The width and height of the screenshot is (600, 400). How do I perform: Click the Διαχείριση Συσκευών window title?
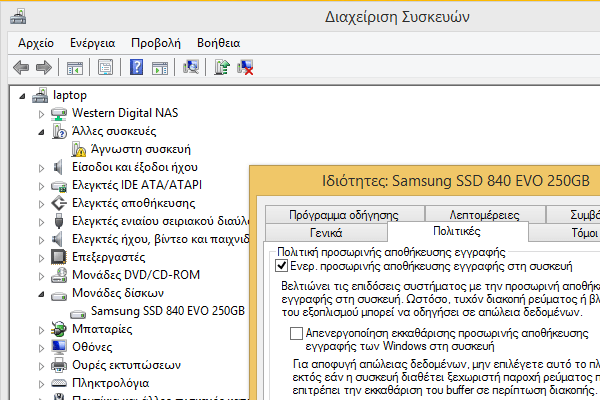click(x=397, y=17)
